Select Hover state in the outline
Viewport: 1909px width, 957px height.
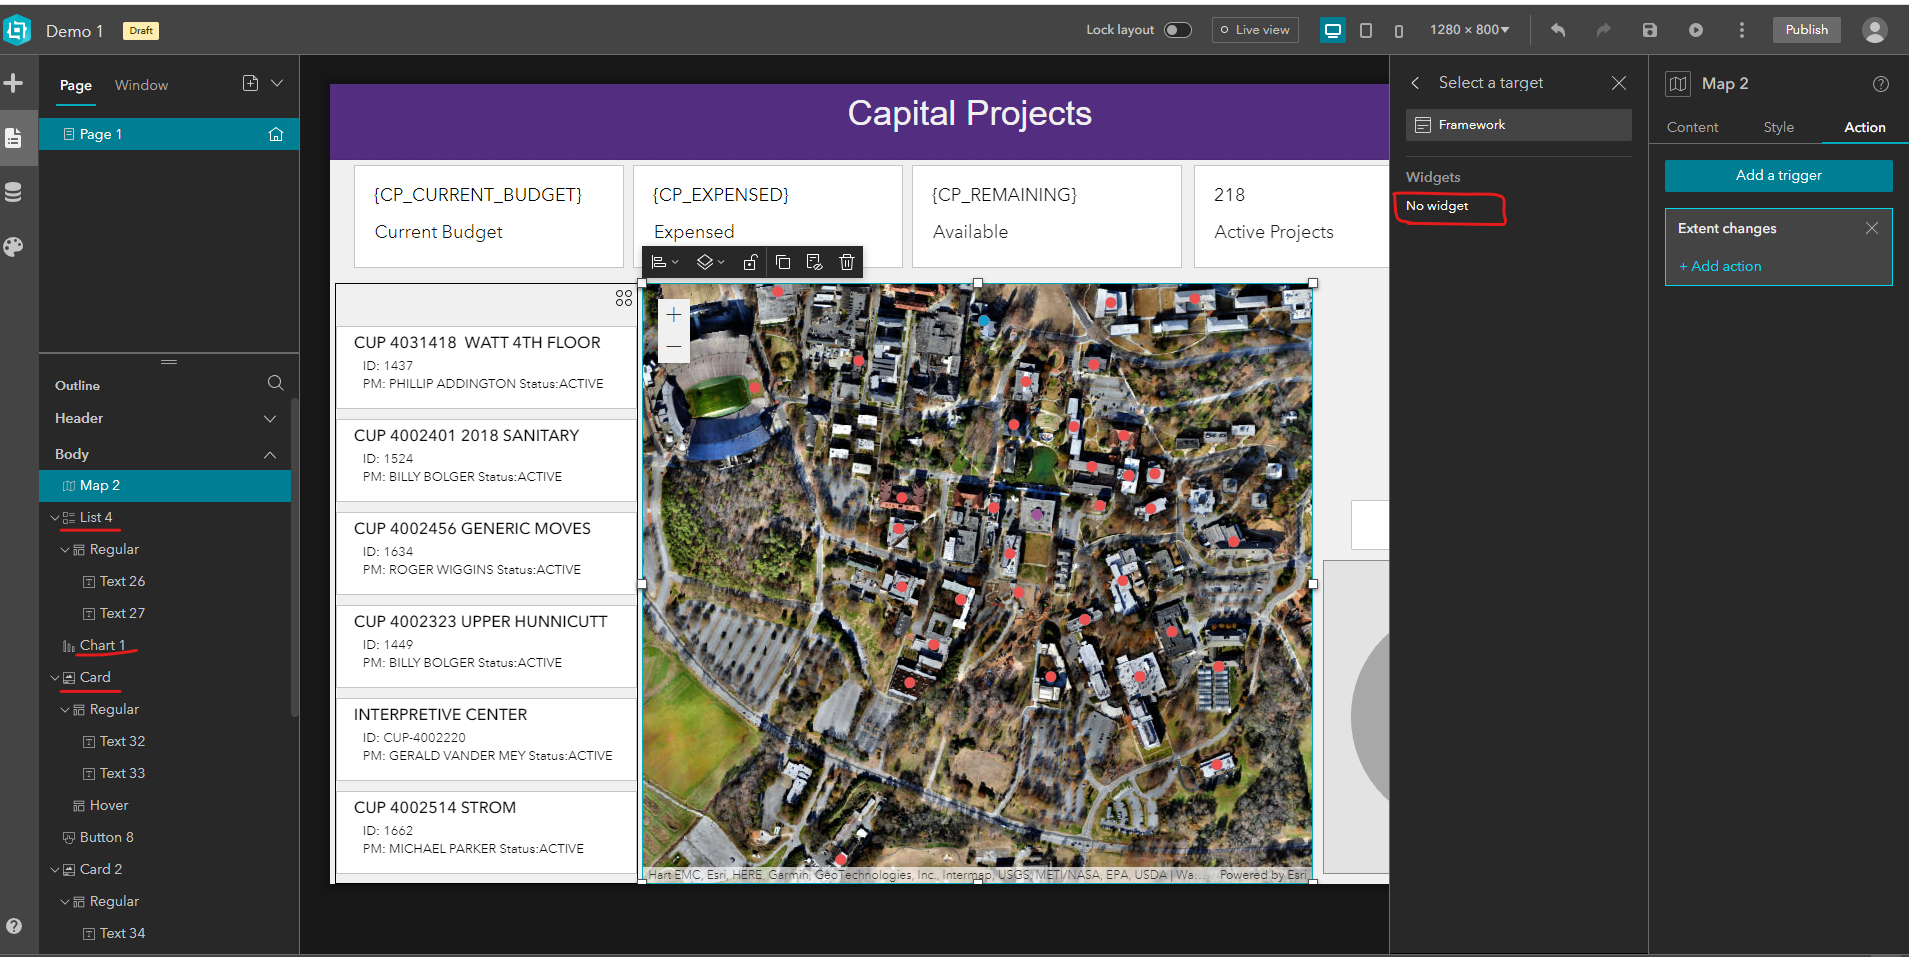tap(109, 805)
